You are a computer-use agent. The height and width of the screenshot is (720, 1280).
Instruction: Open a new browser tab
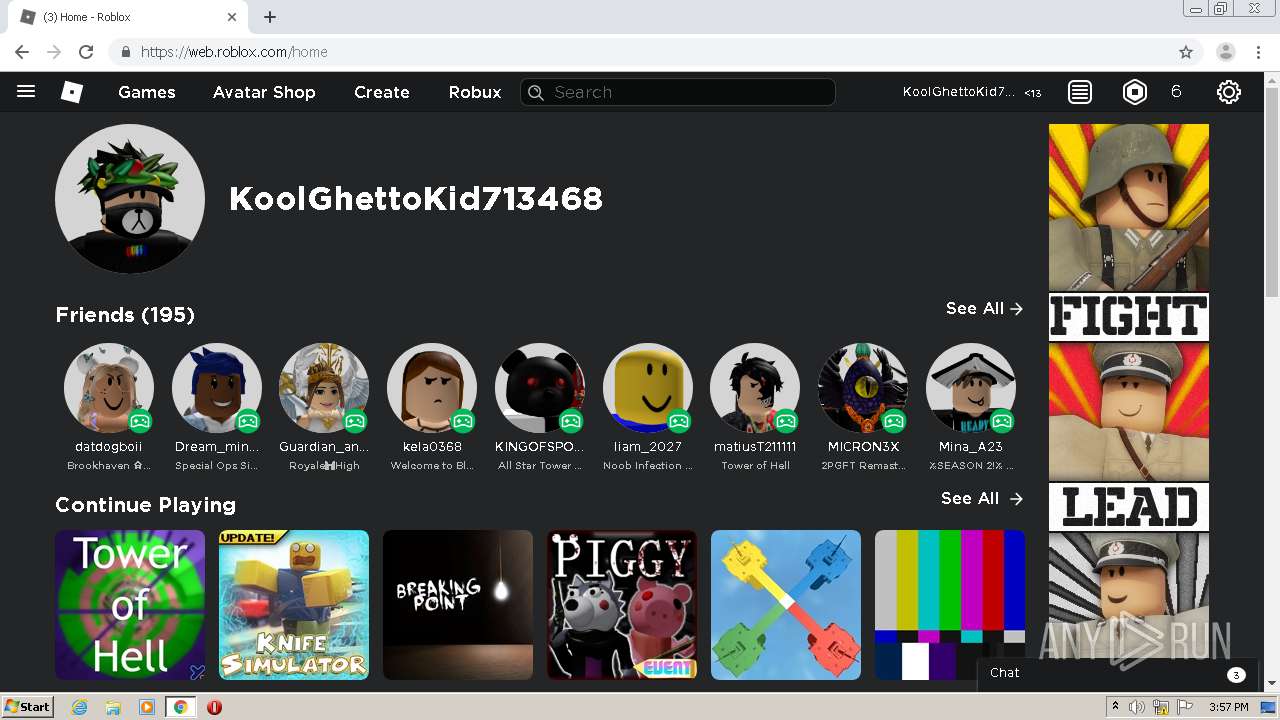270,17
